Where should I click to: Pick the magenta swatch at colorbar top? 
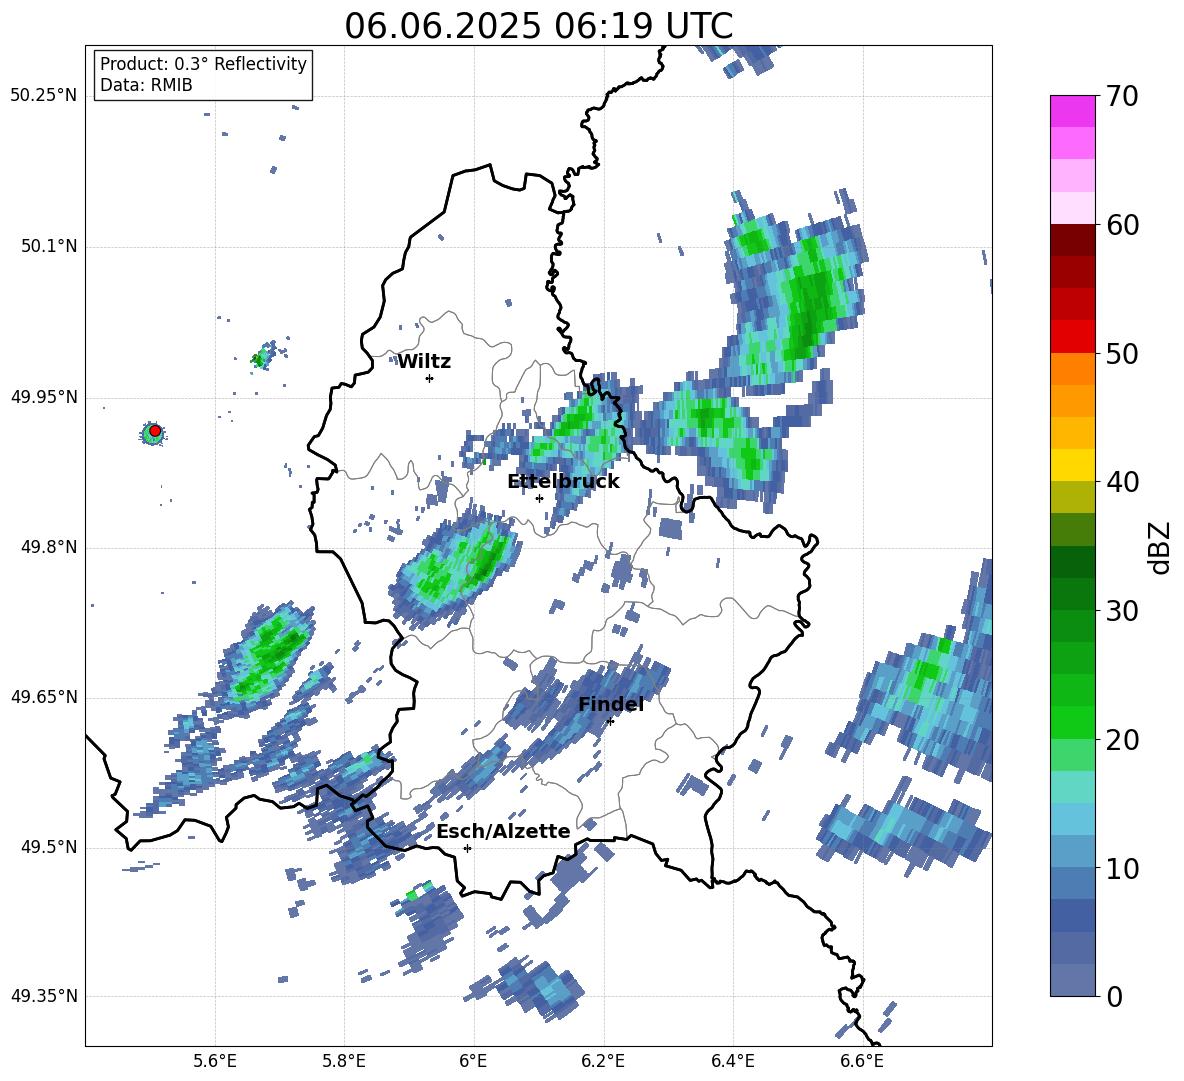1072,111
